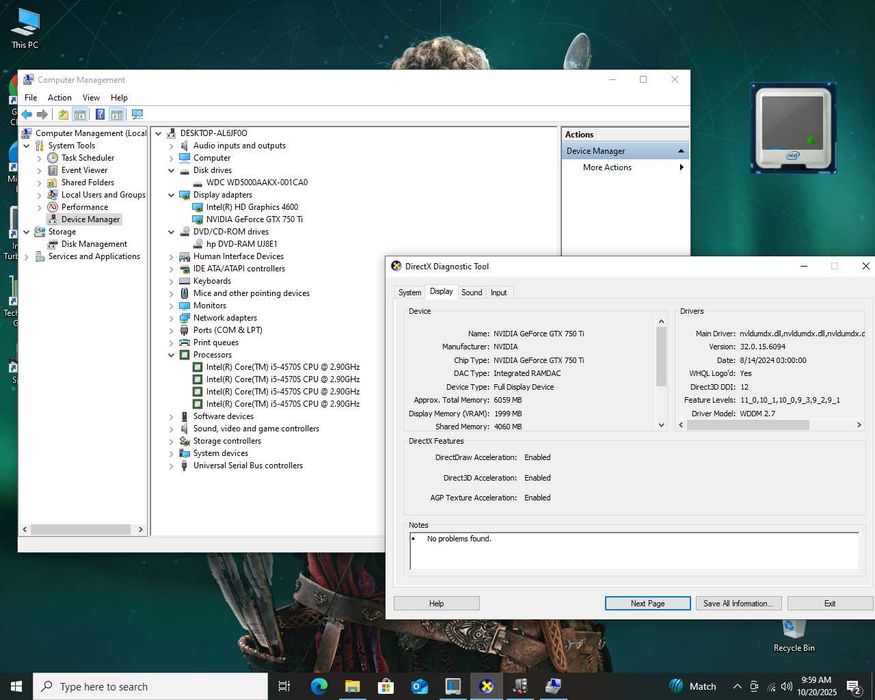Select Local Users and Groups node
Viewport: 875px width, 700px height.
click(103, 195)
